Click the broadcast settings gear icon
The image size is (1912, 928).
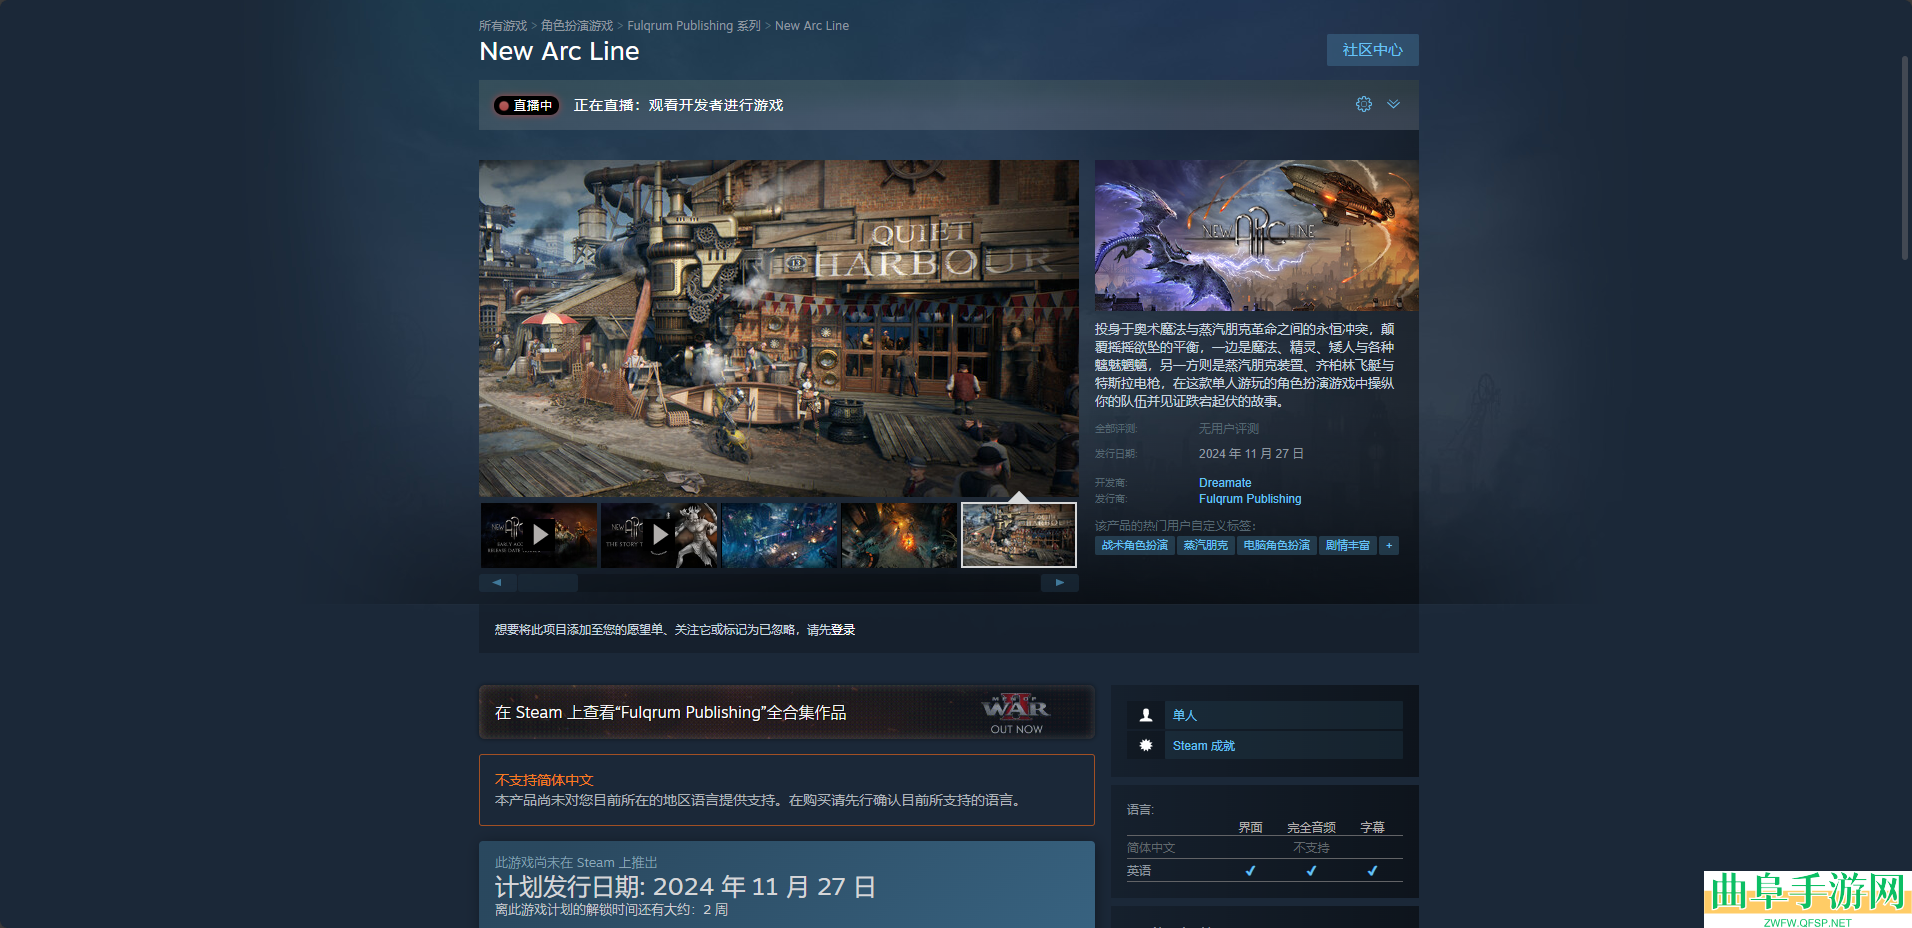1363,104
